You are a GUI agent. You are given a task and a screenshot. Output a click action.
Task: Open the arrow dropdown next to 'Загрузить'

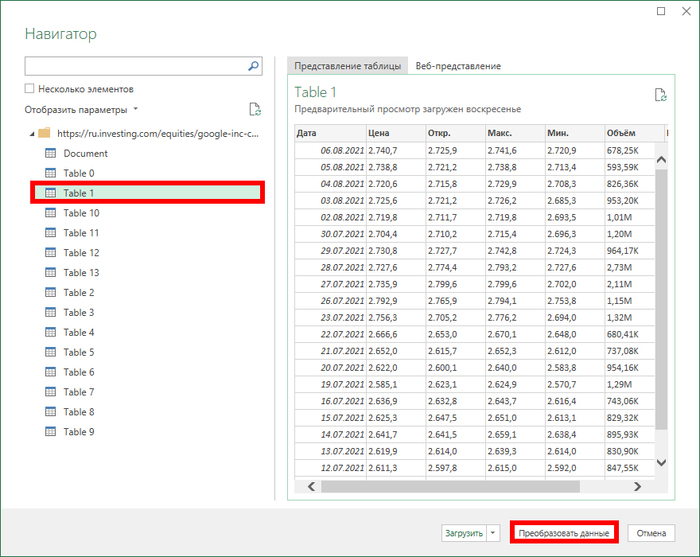pyautogui.click(x=494, y=533)
